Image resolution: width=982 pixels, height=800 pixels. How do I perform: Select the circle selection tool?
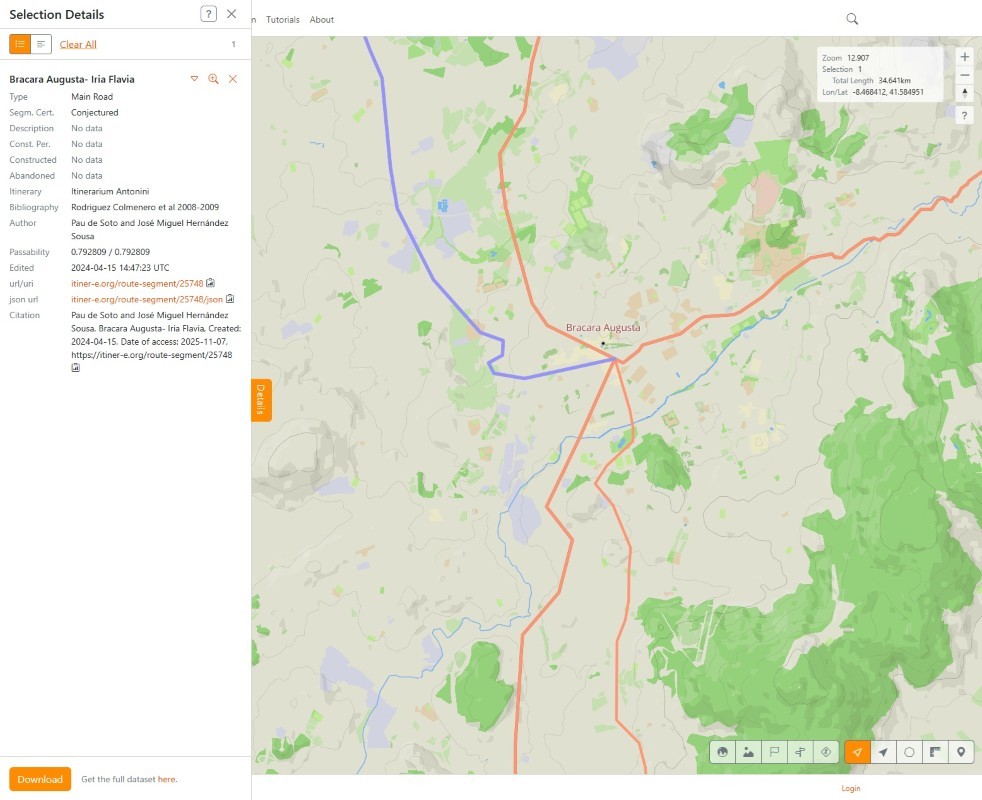coord(909,752)
